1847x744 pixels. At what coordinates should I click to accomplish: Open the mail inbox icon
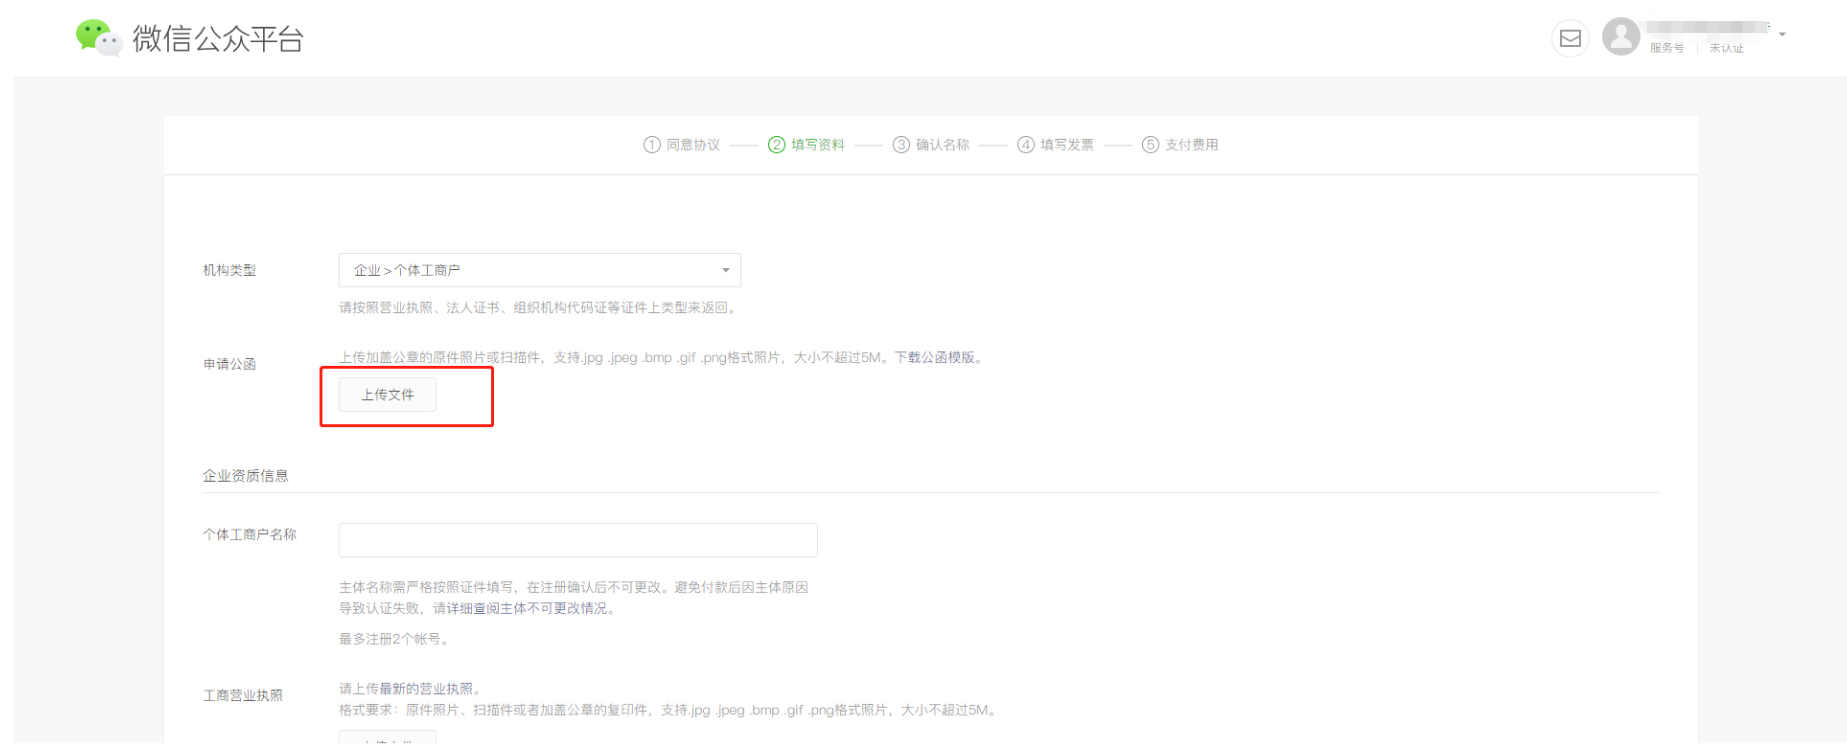pos(1570,38)
